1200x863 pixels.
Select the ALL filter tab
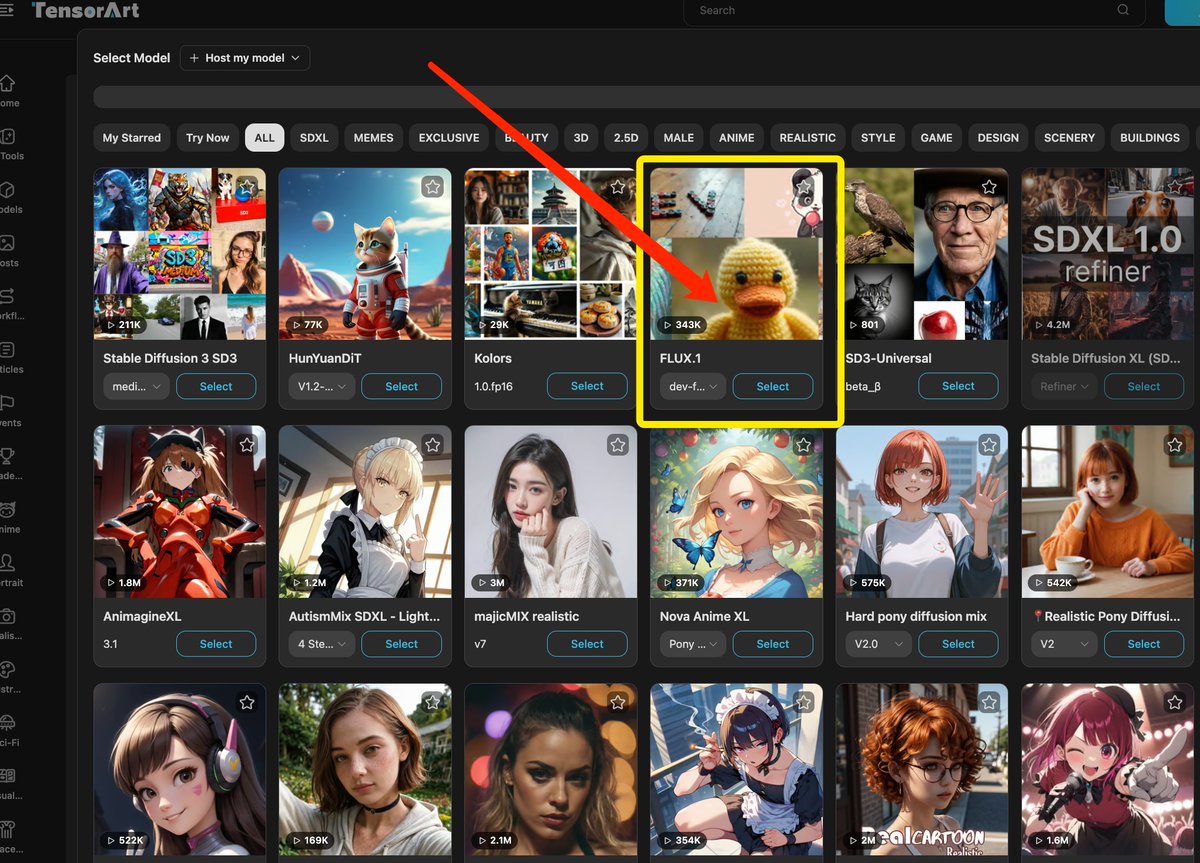[264, 138]
